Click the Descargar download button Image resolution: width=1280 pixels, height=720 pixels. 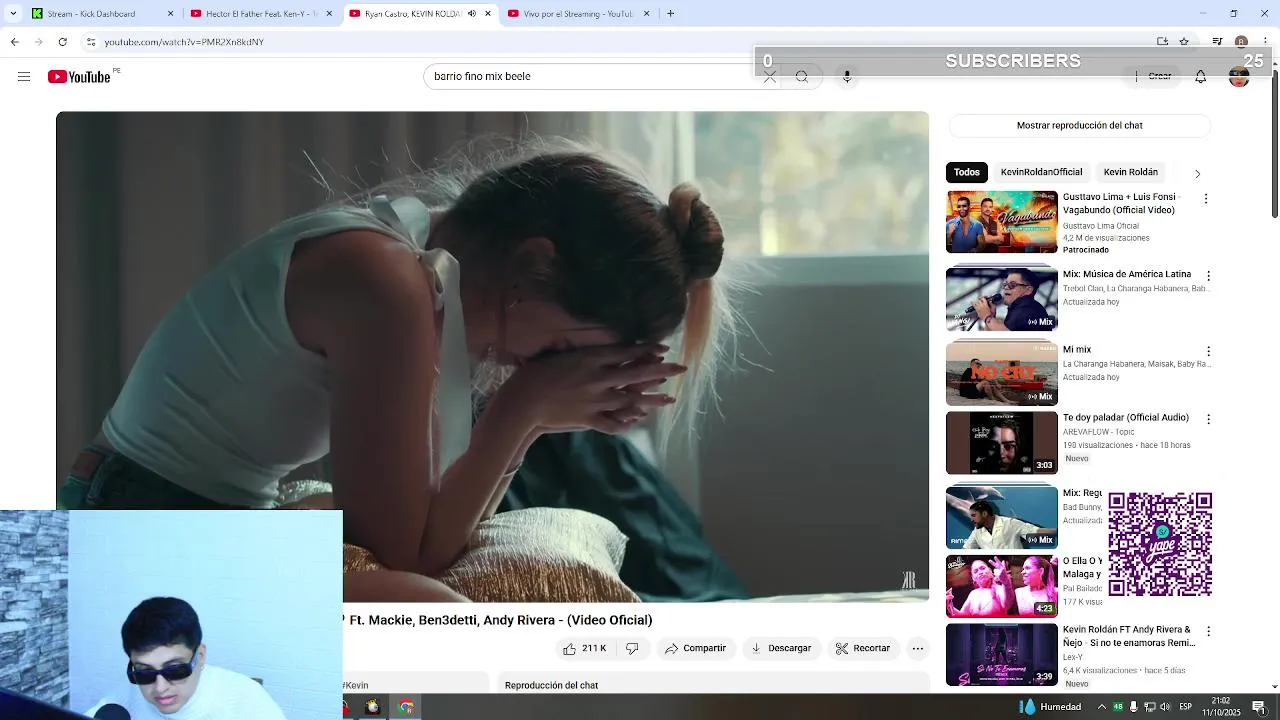point(781,648)
